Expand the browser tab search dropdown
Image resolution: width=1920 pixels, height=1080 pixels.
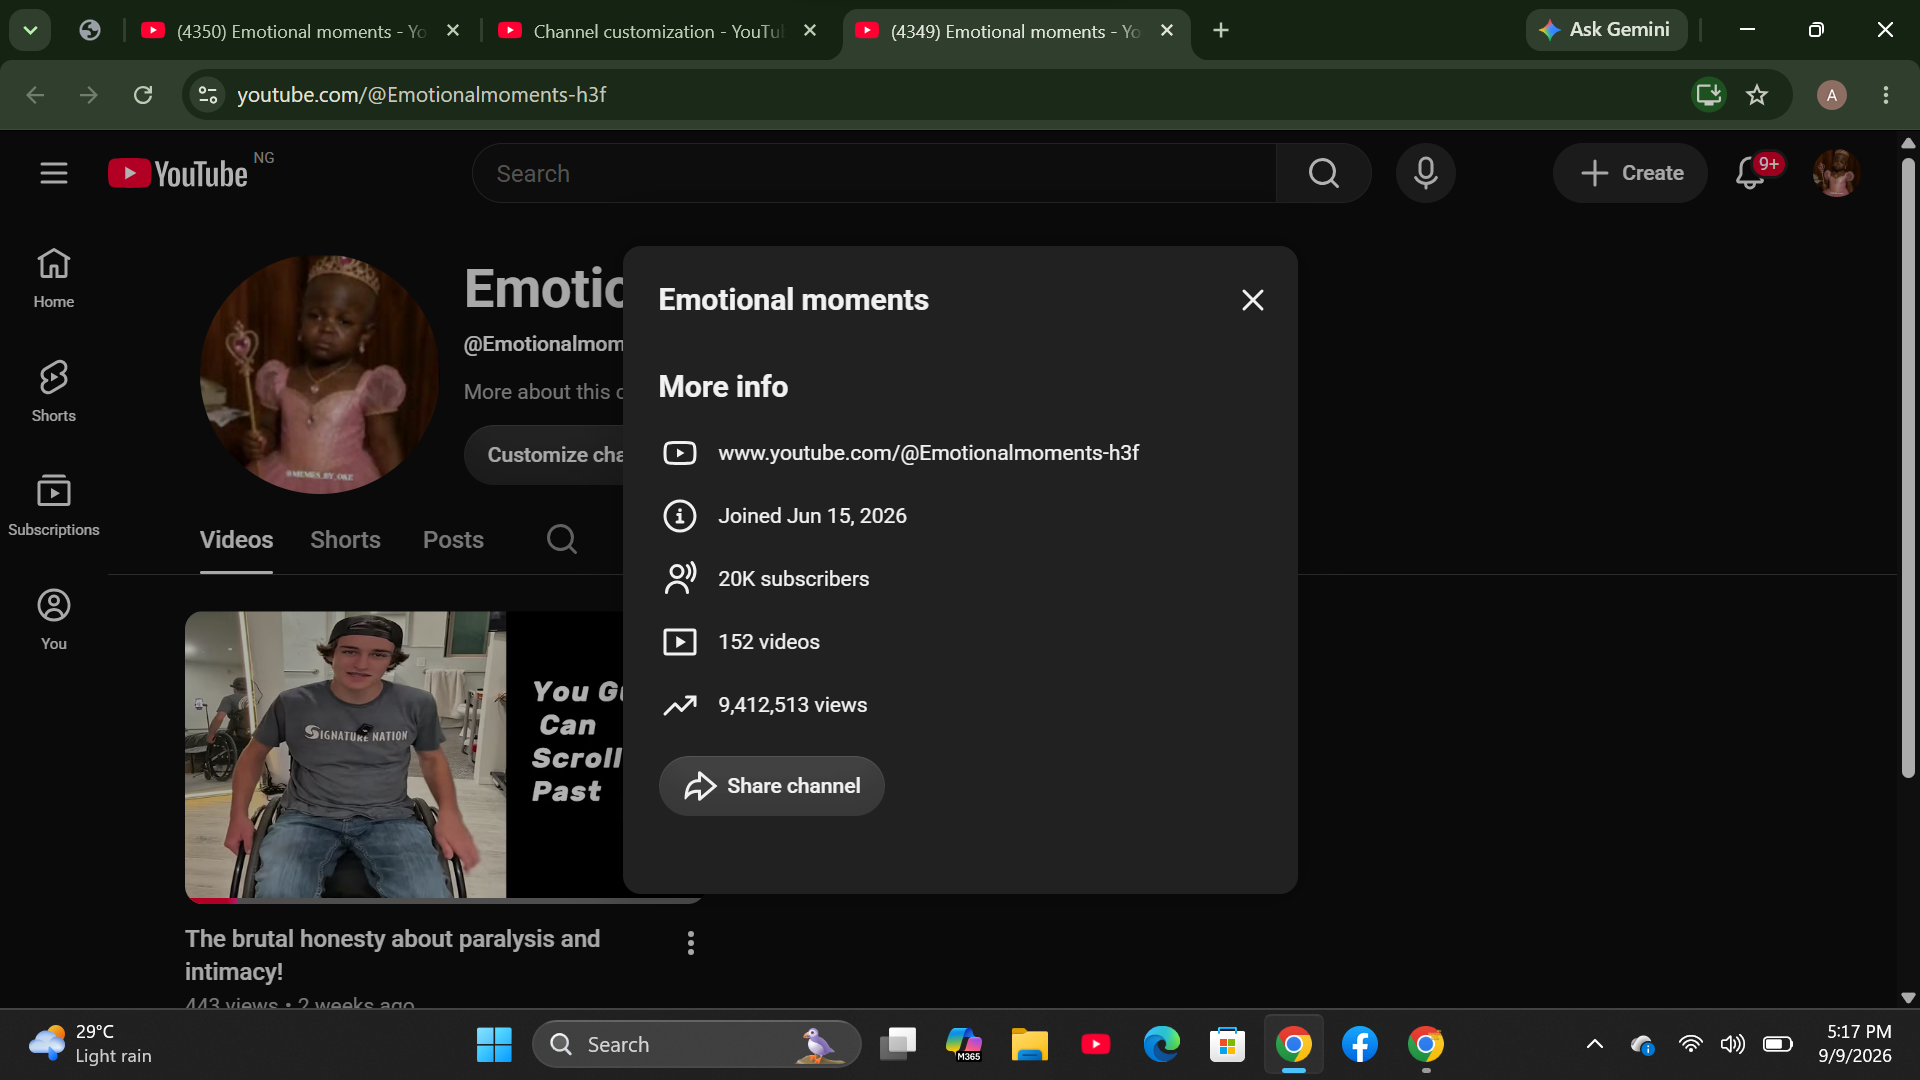[30, 30]
